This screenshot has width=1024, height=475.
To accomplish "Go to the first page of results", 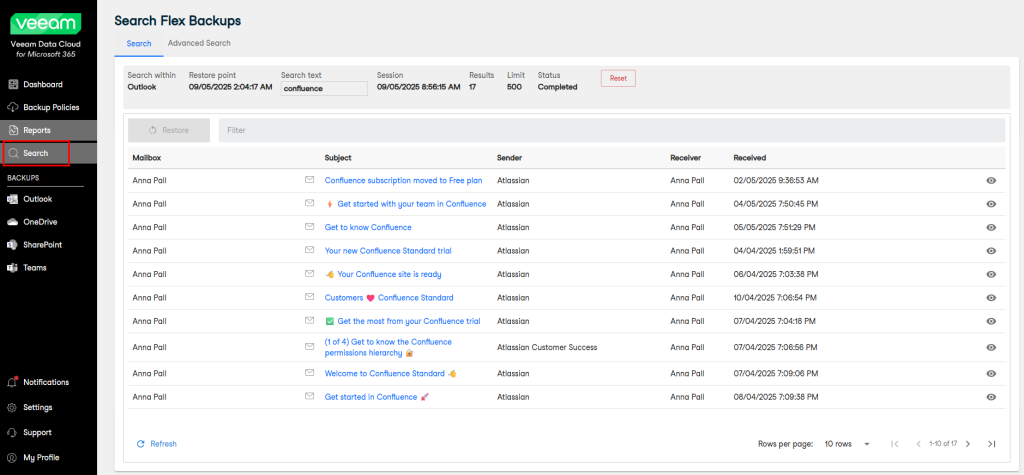I will (895, 444).
